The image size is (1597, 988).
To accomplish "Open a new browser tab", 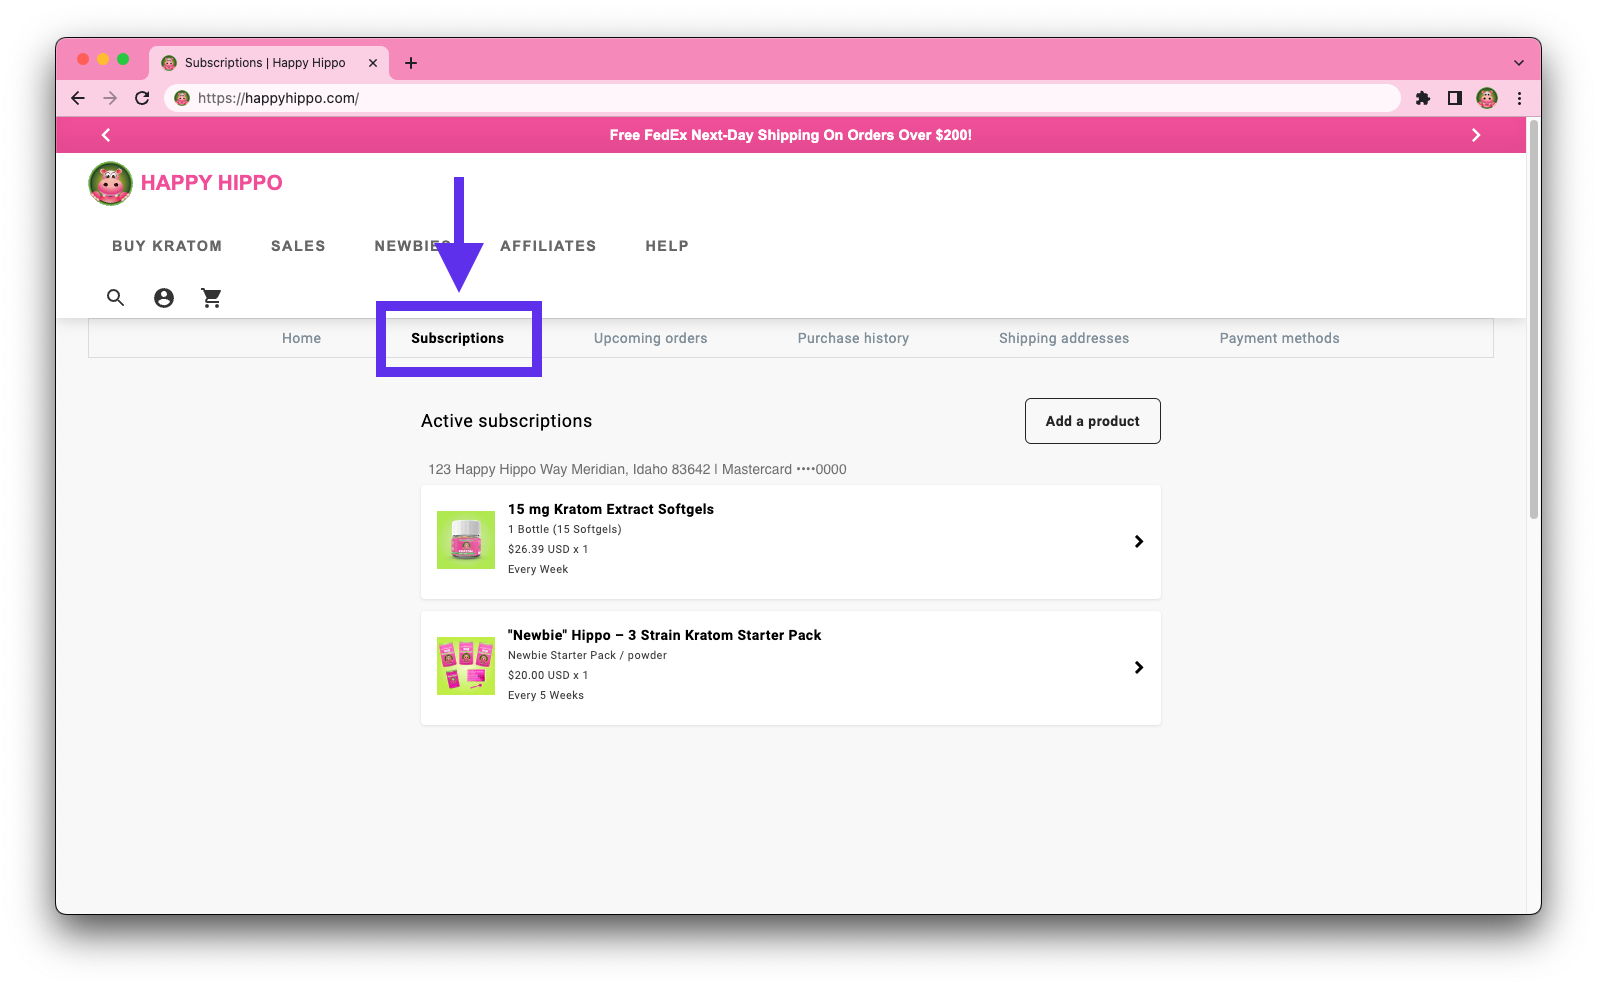I will tap(411, 63).
